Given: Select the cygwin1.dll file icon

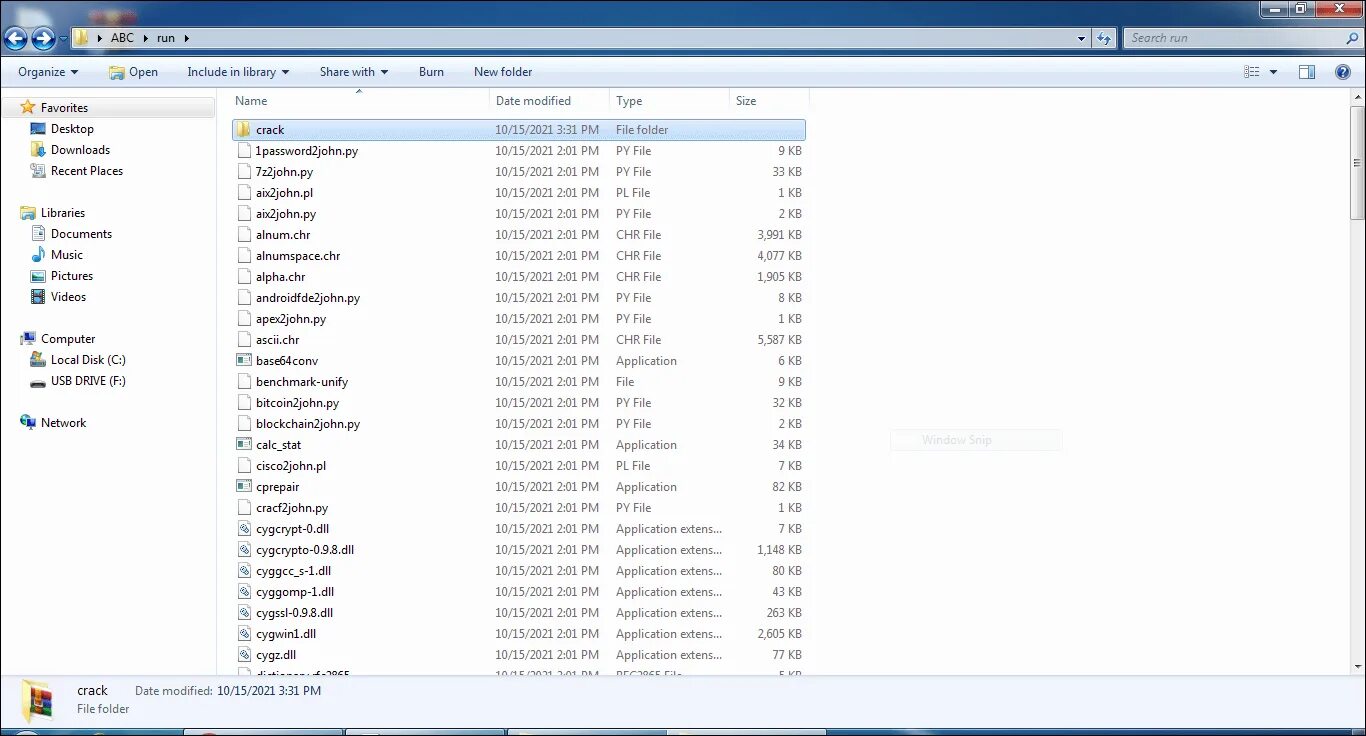Looking at the screenshot, I should 245,634.
